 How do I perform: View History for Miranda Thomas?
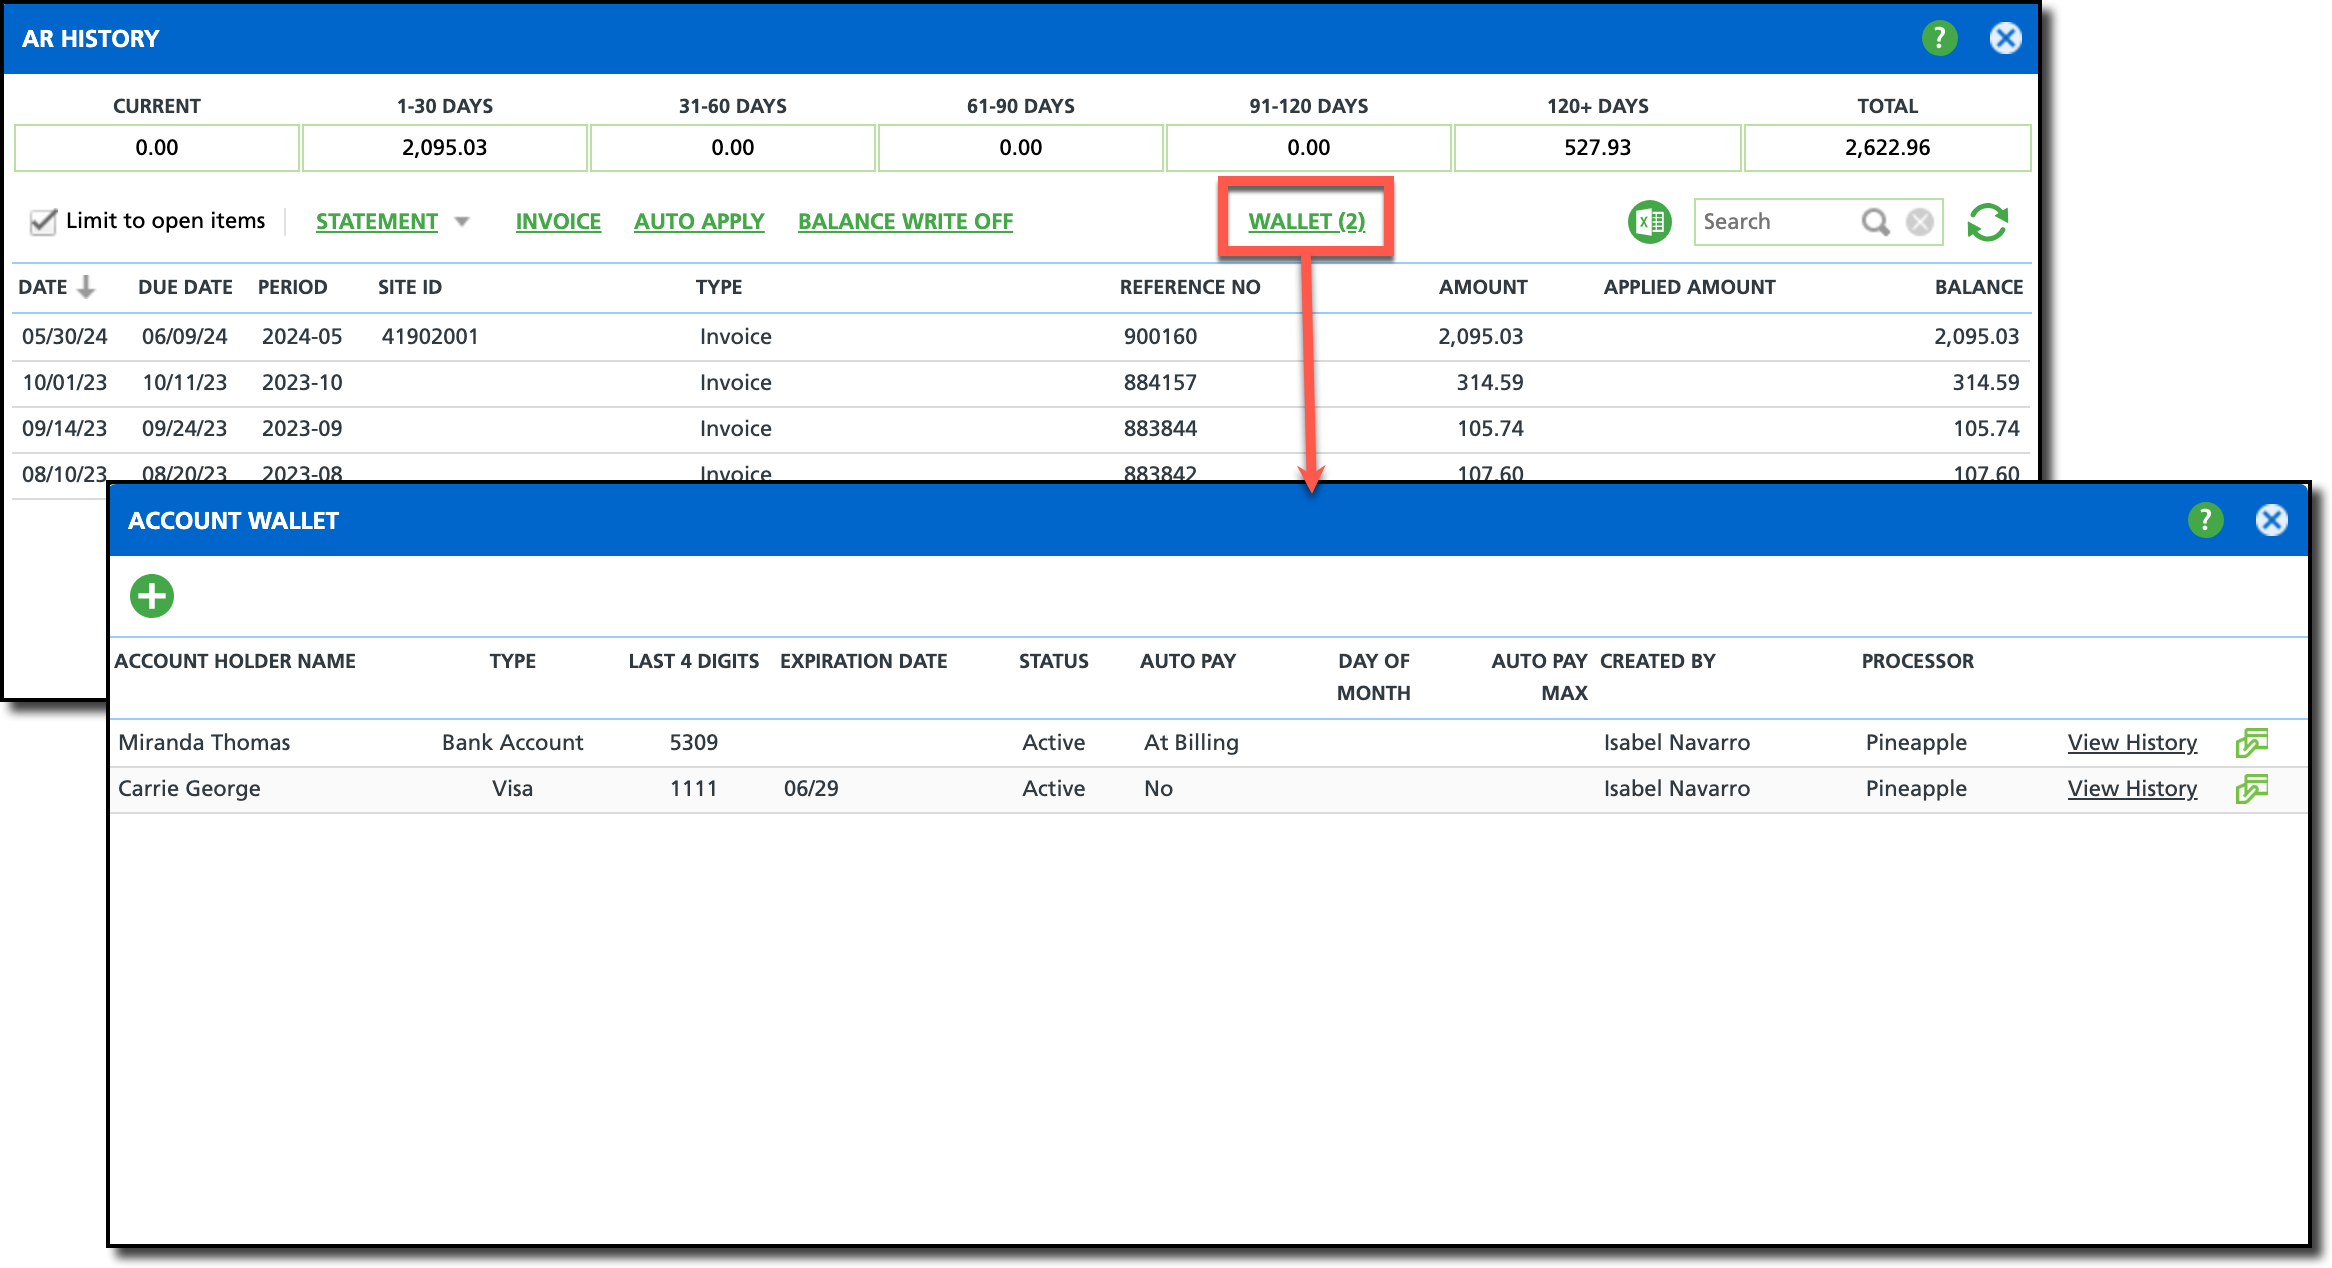(2132, 742)
